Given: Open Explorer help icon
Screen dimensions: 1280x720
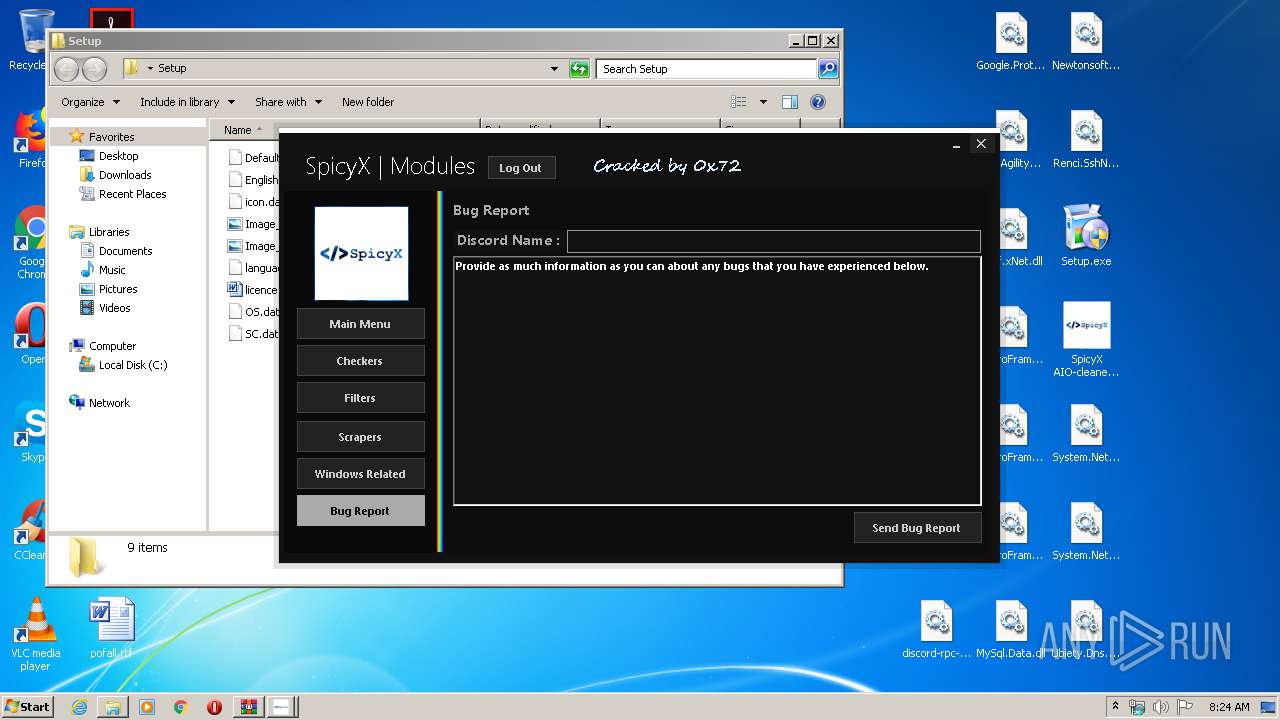Looking at the screenshot, I should click(818, 102).
